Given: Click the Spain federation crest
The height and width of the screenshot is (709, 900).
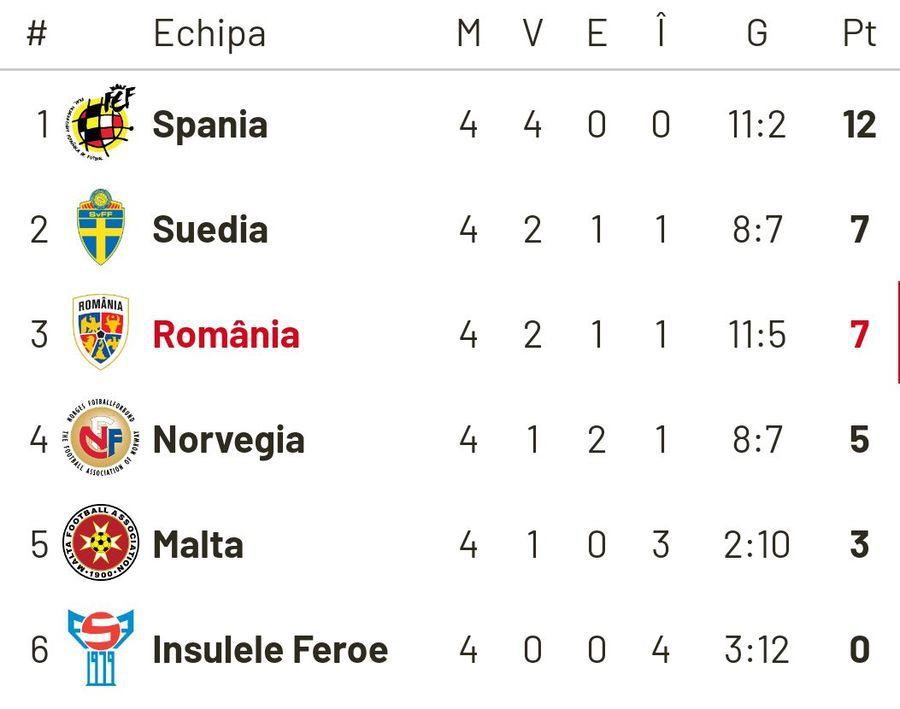Looking at the screenshot, I should coord(102,124).
